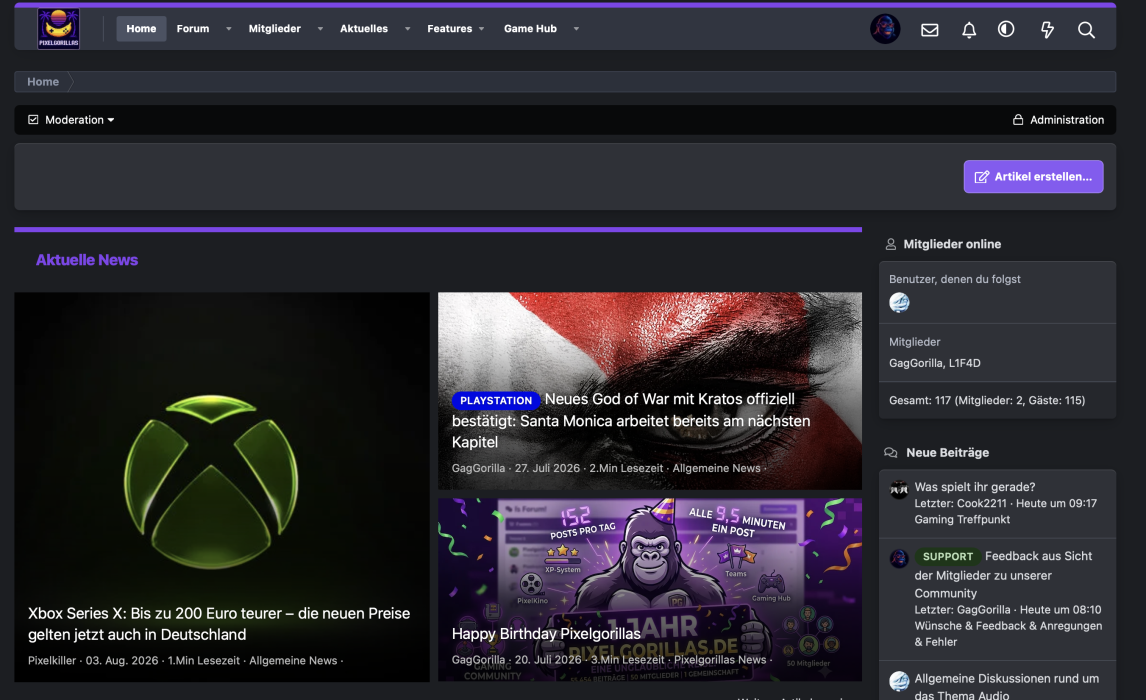Open the Neues God of War article title
The width and height of the screenshot is (1146, 700).
[631, 421]
